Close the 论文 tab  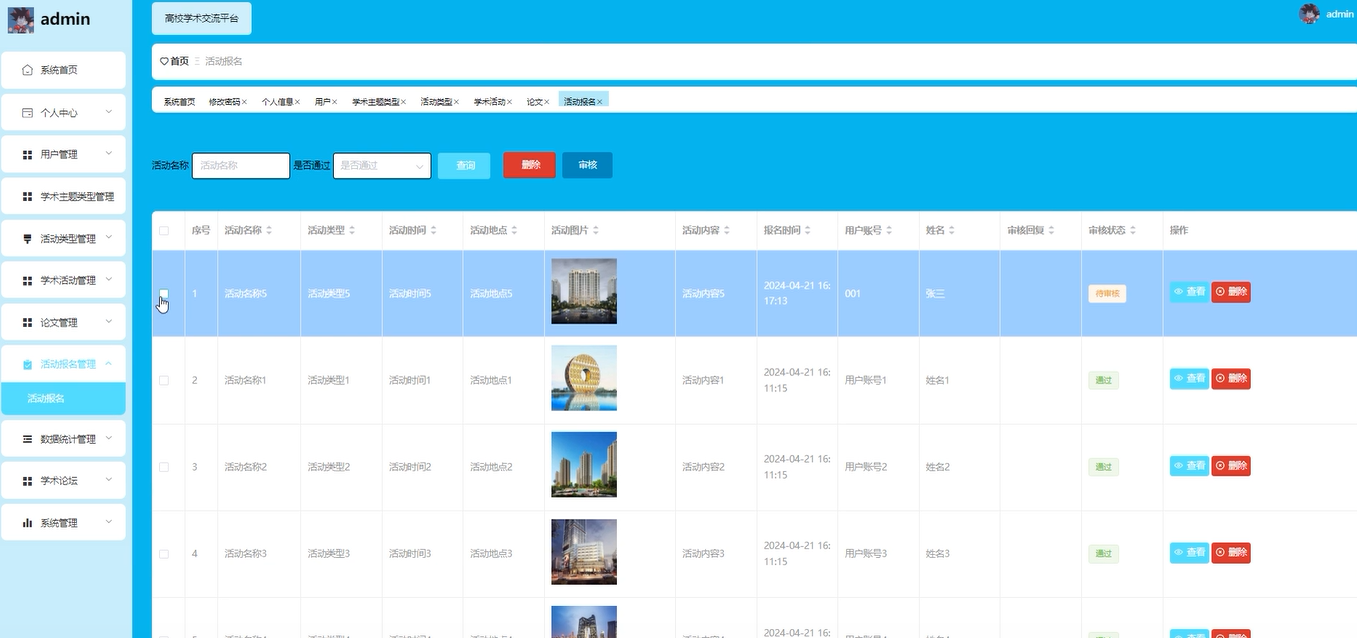546,102
